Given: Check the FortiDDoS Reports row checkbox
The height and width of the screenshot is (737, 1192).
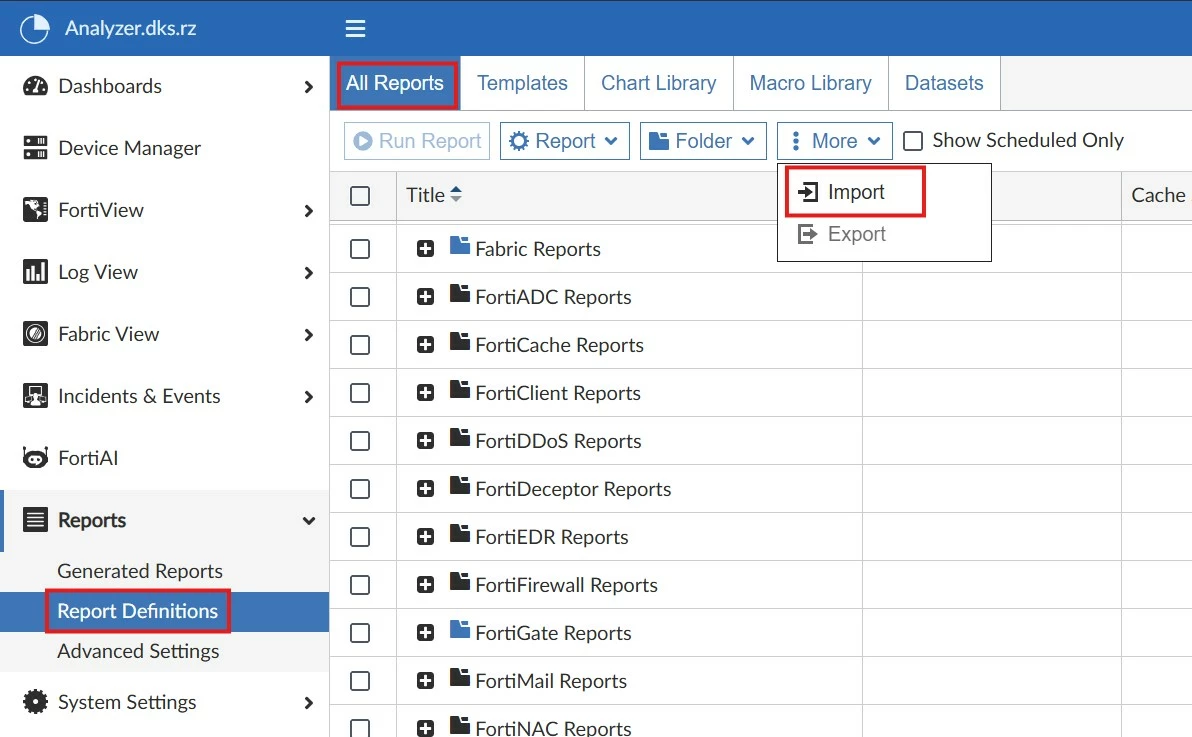Looking at the screenshot, I should [x=360, y=440].
